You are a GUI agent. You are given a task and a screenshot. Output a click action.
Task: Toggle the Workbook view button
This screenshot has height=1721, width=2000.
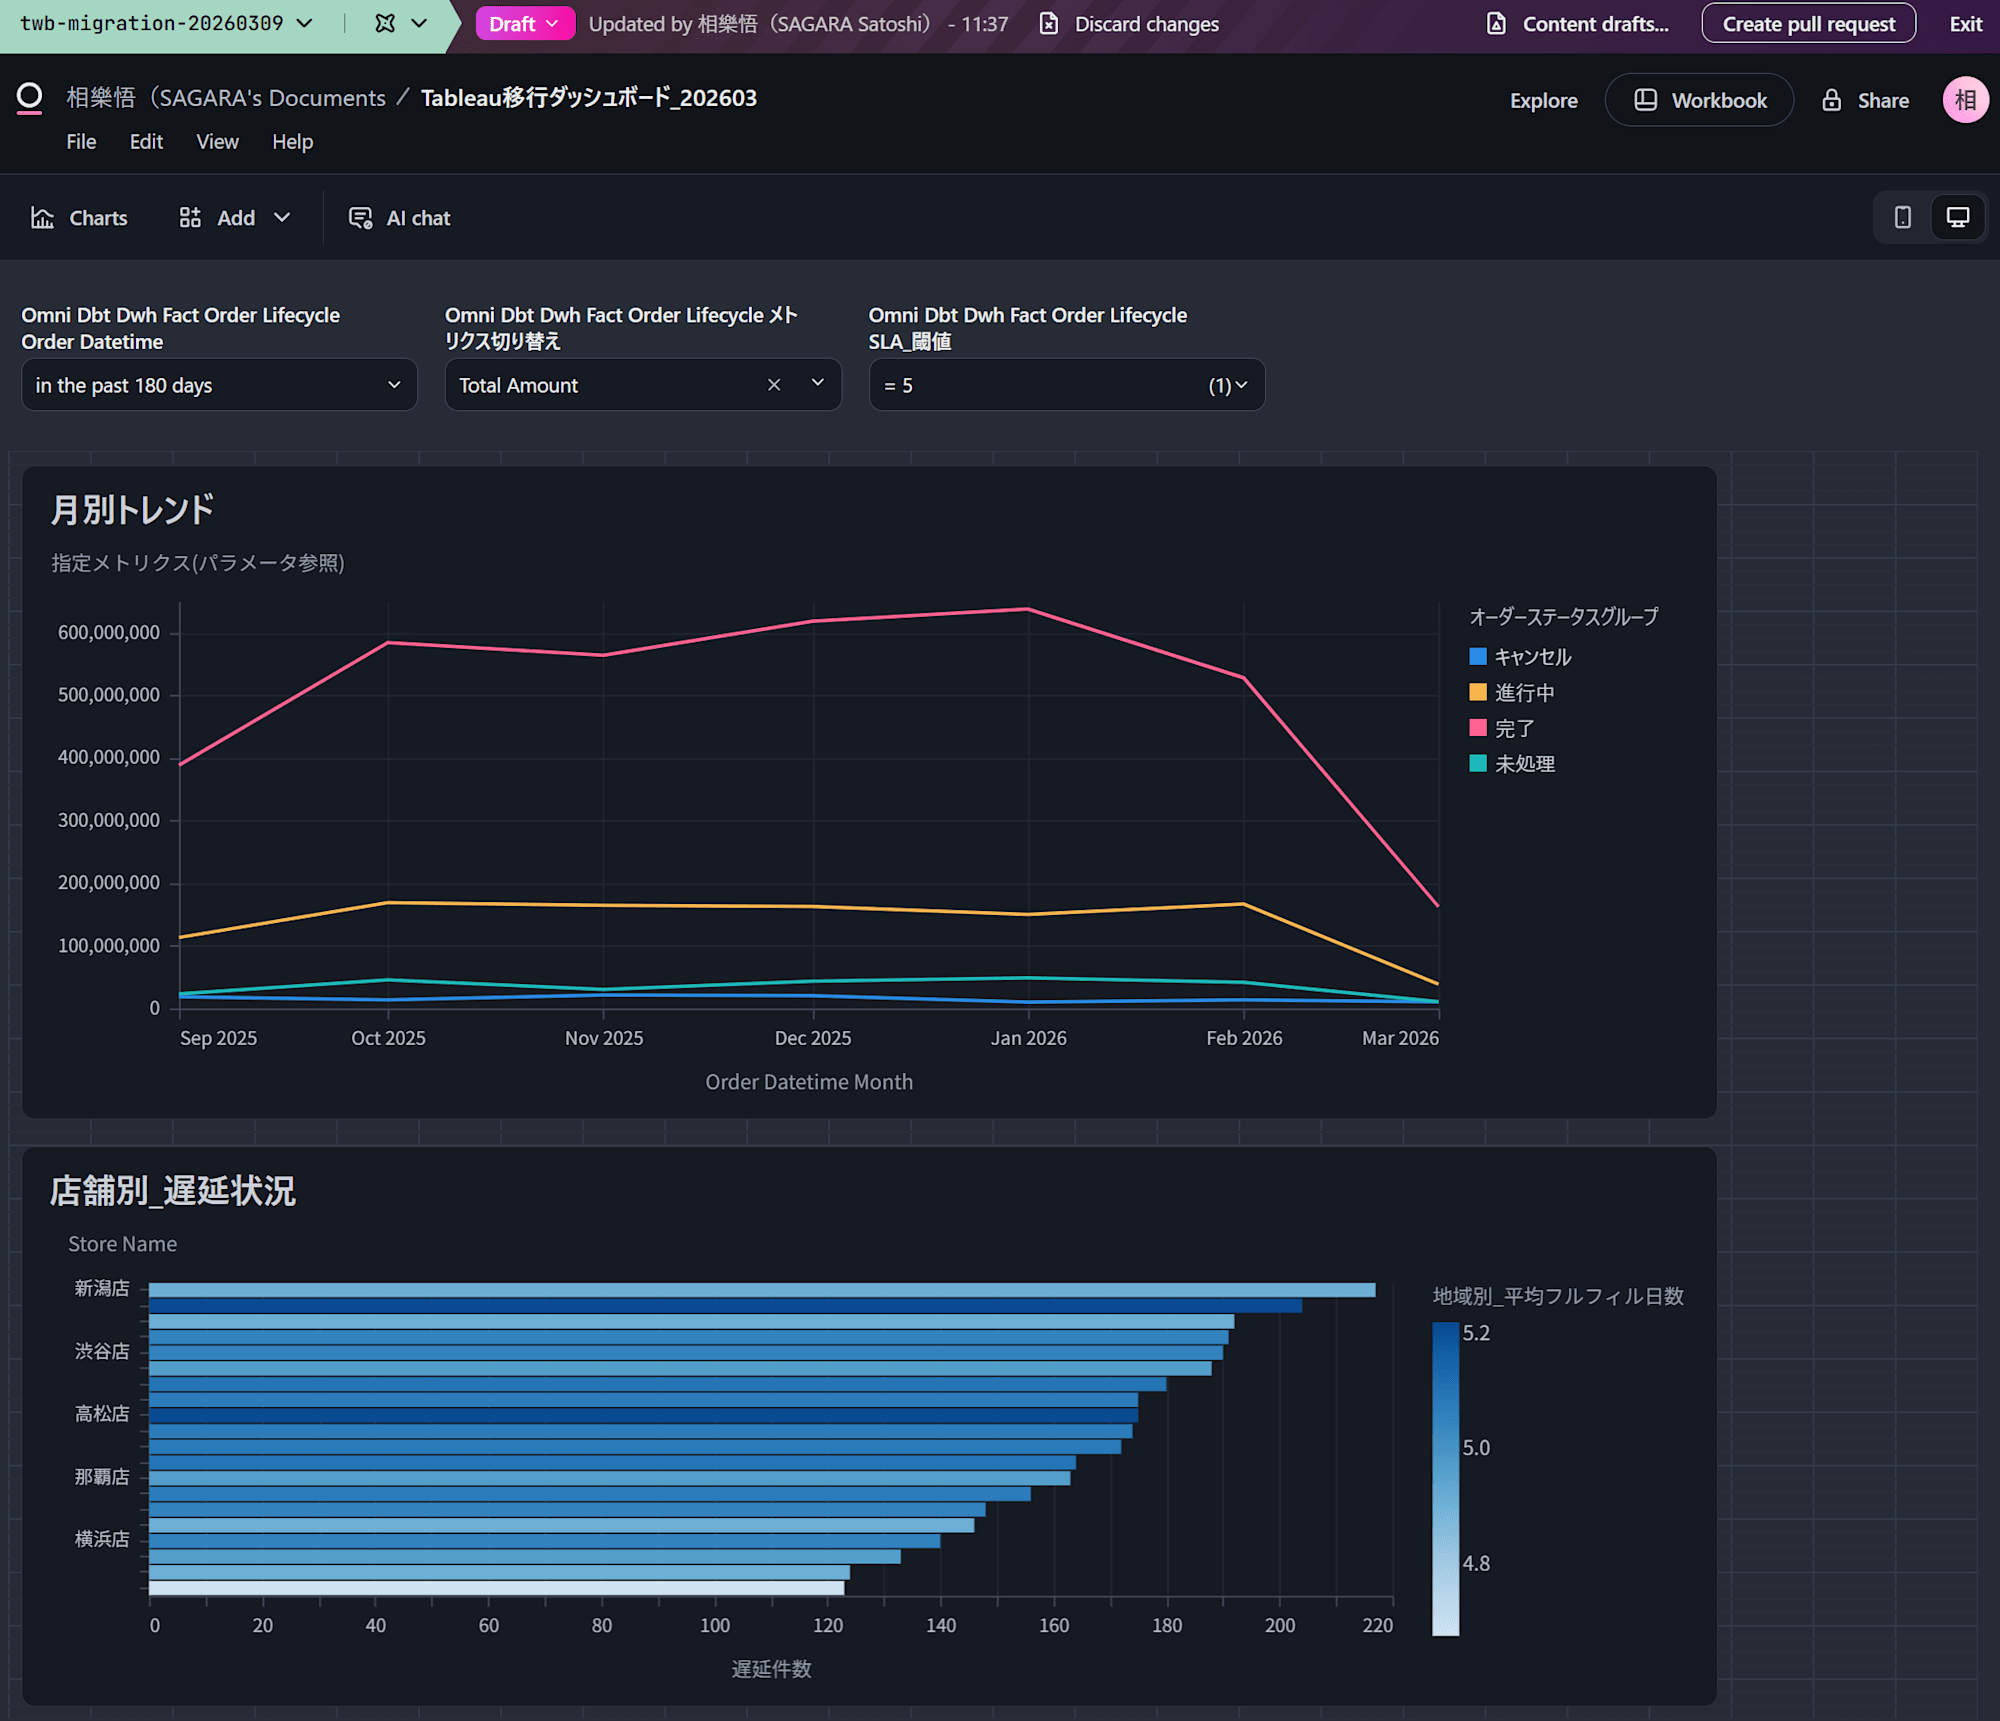(1699, 100)
